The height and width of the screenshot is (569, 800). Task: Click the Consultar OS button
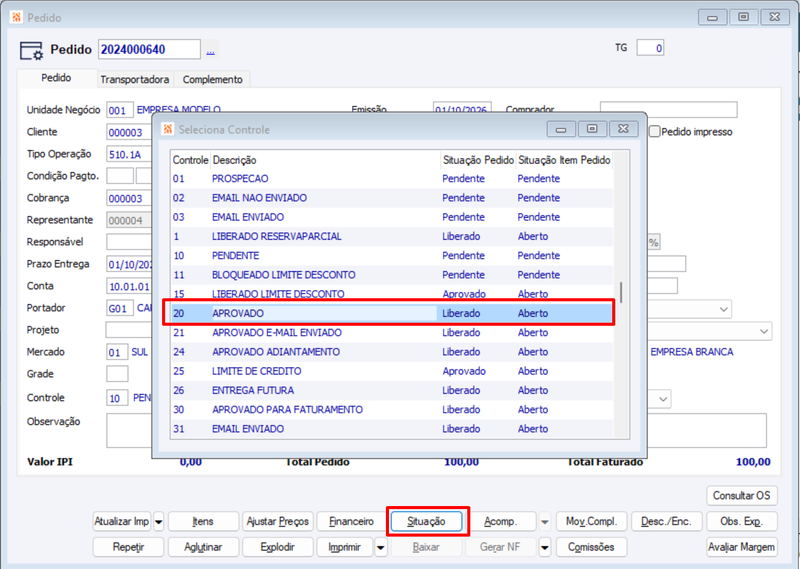click(742, 496)
